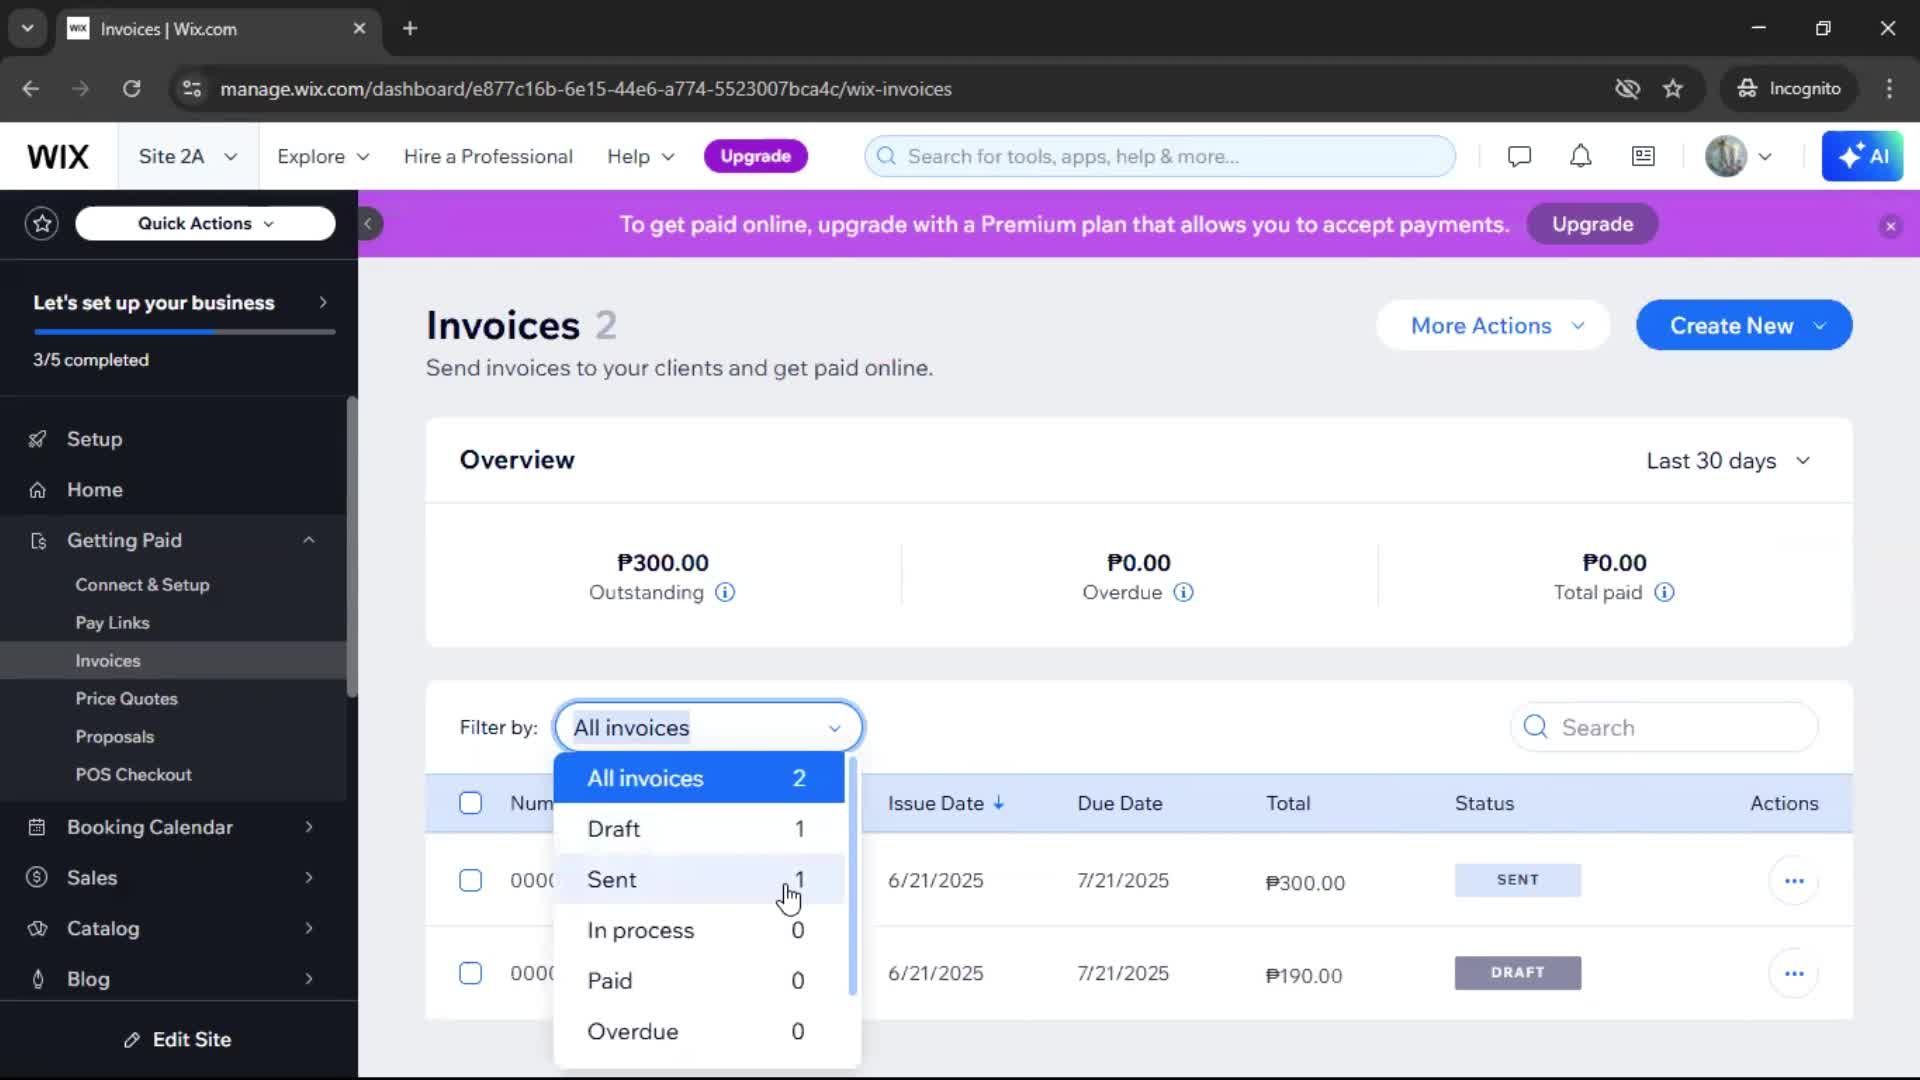Viewport: 1920px width, 1080px height.
Task: Click the Incognito indicator
Action: pyautogui.click(x=1789, y=88)
